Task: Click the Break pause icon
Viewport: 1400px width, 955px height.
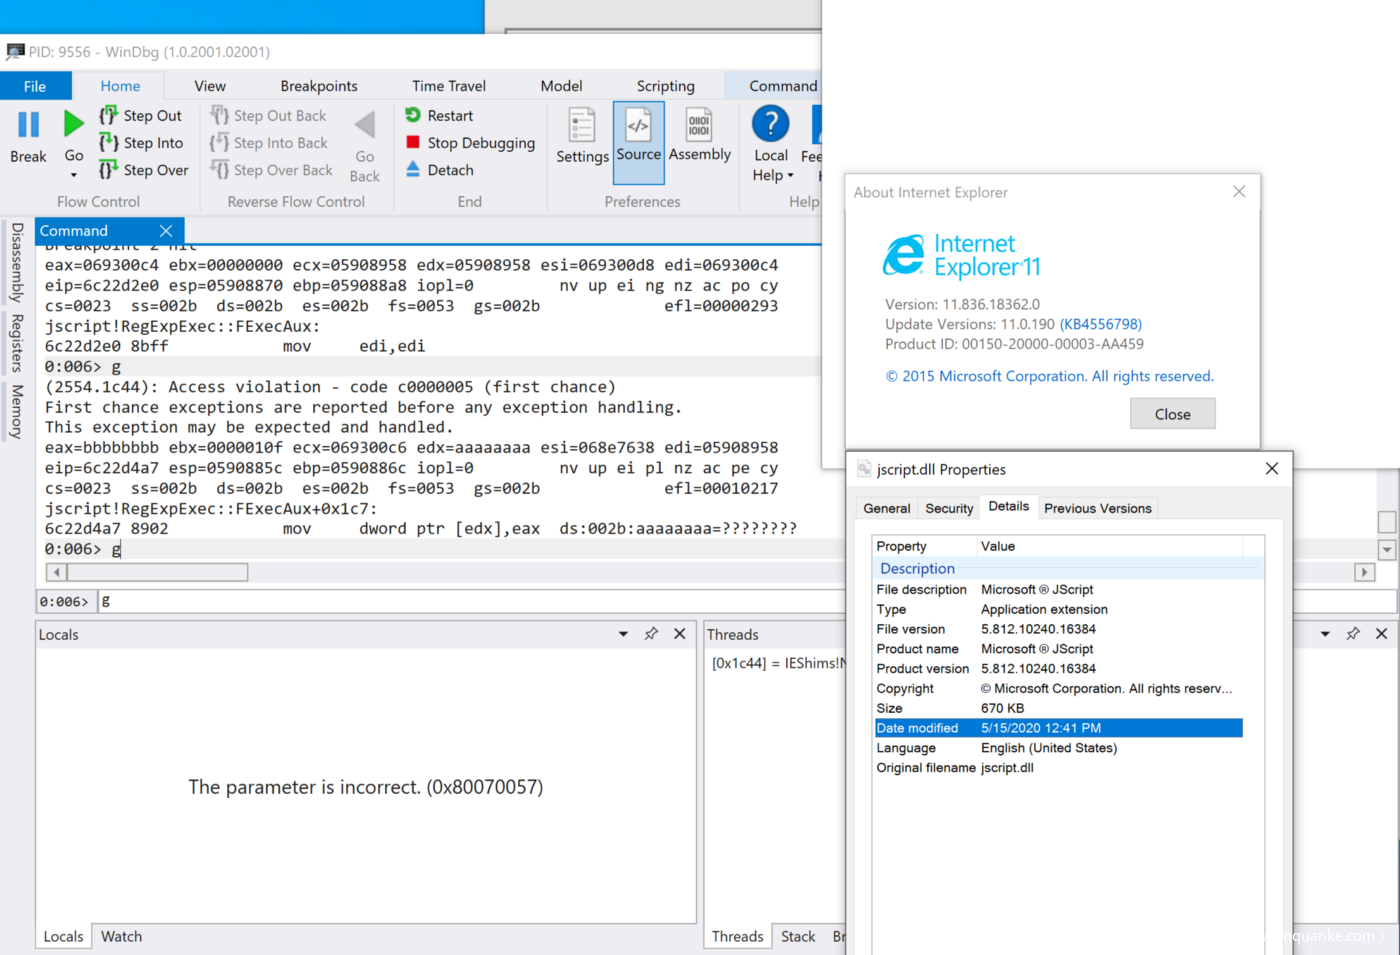Action: pos(28,124)
